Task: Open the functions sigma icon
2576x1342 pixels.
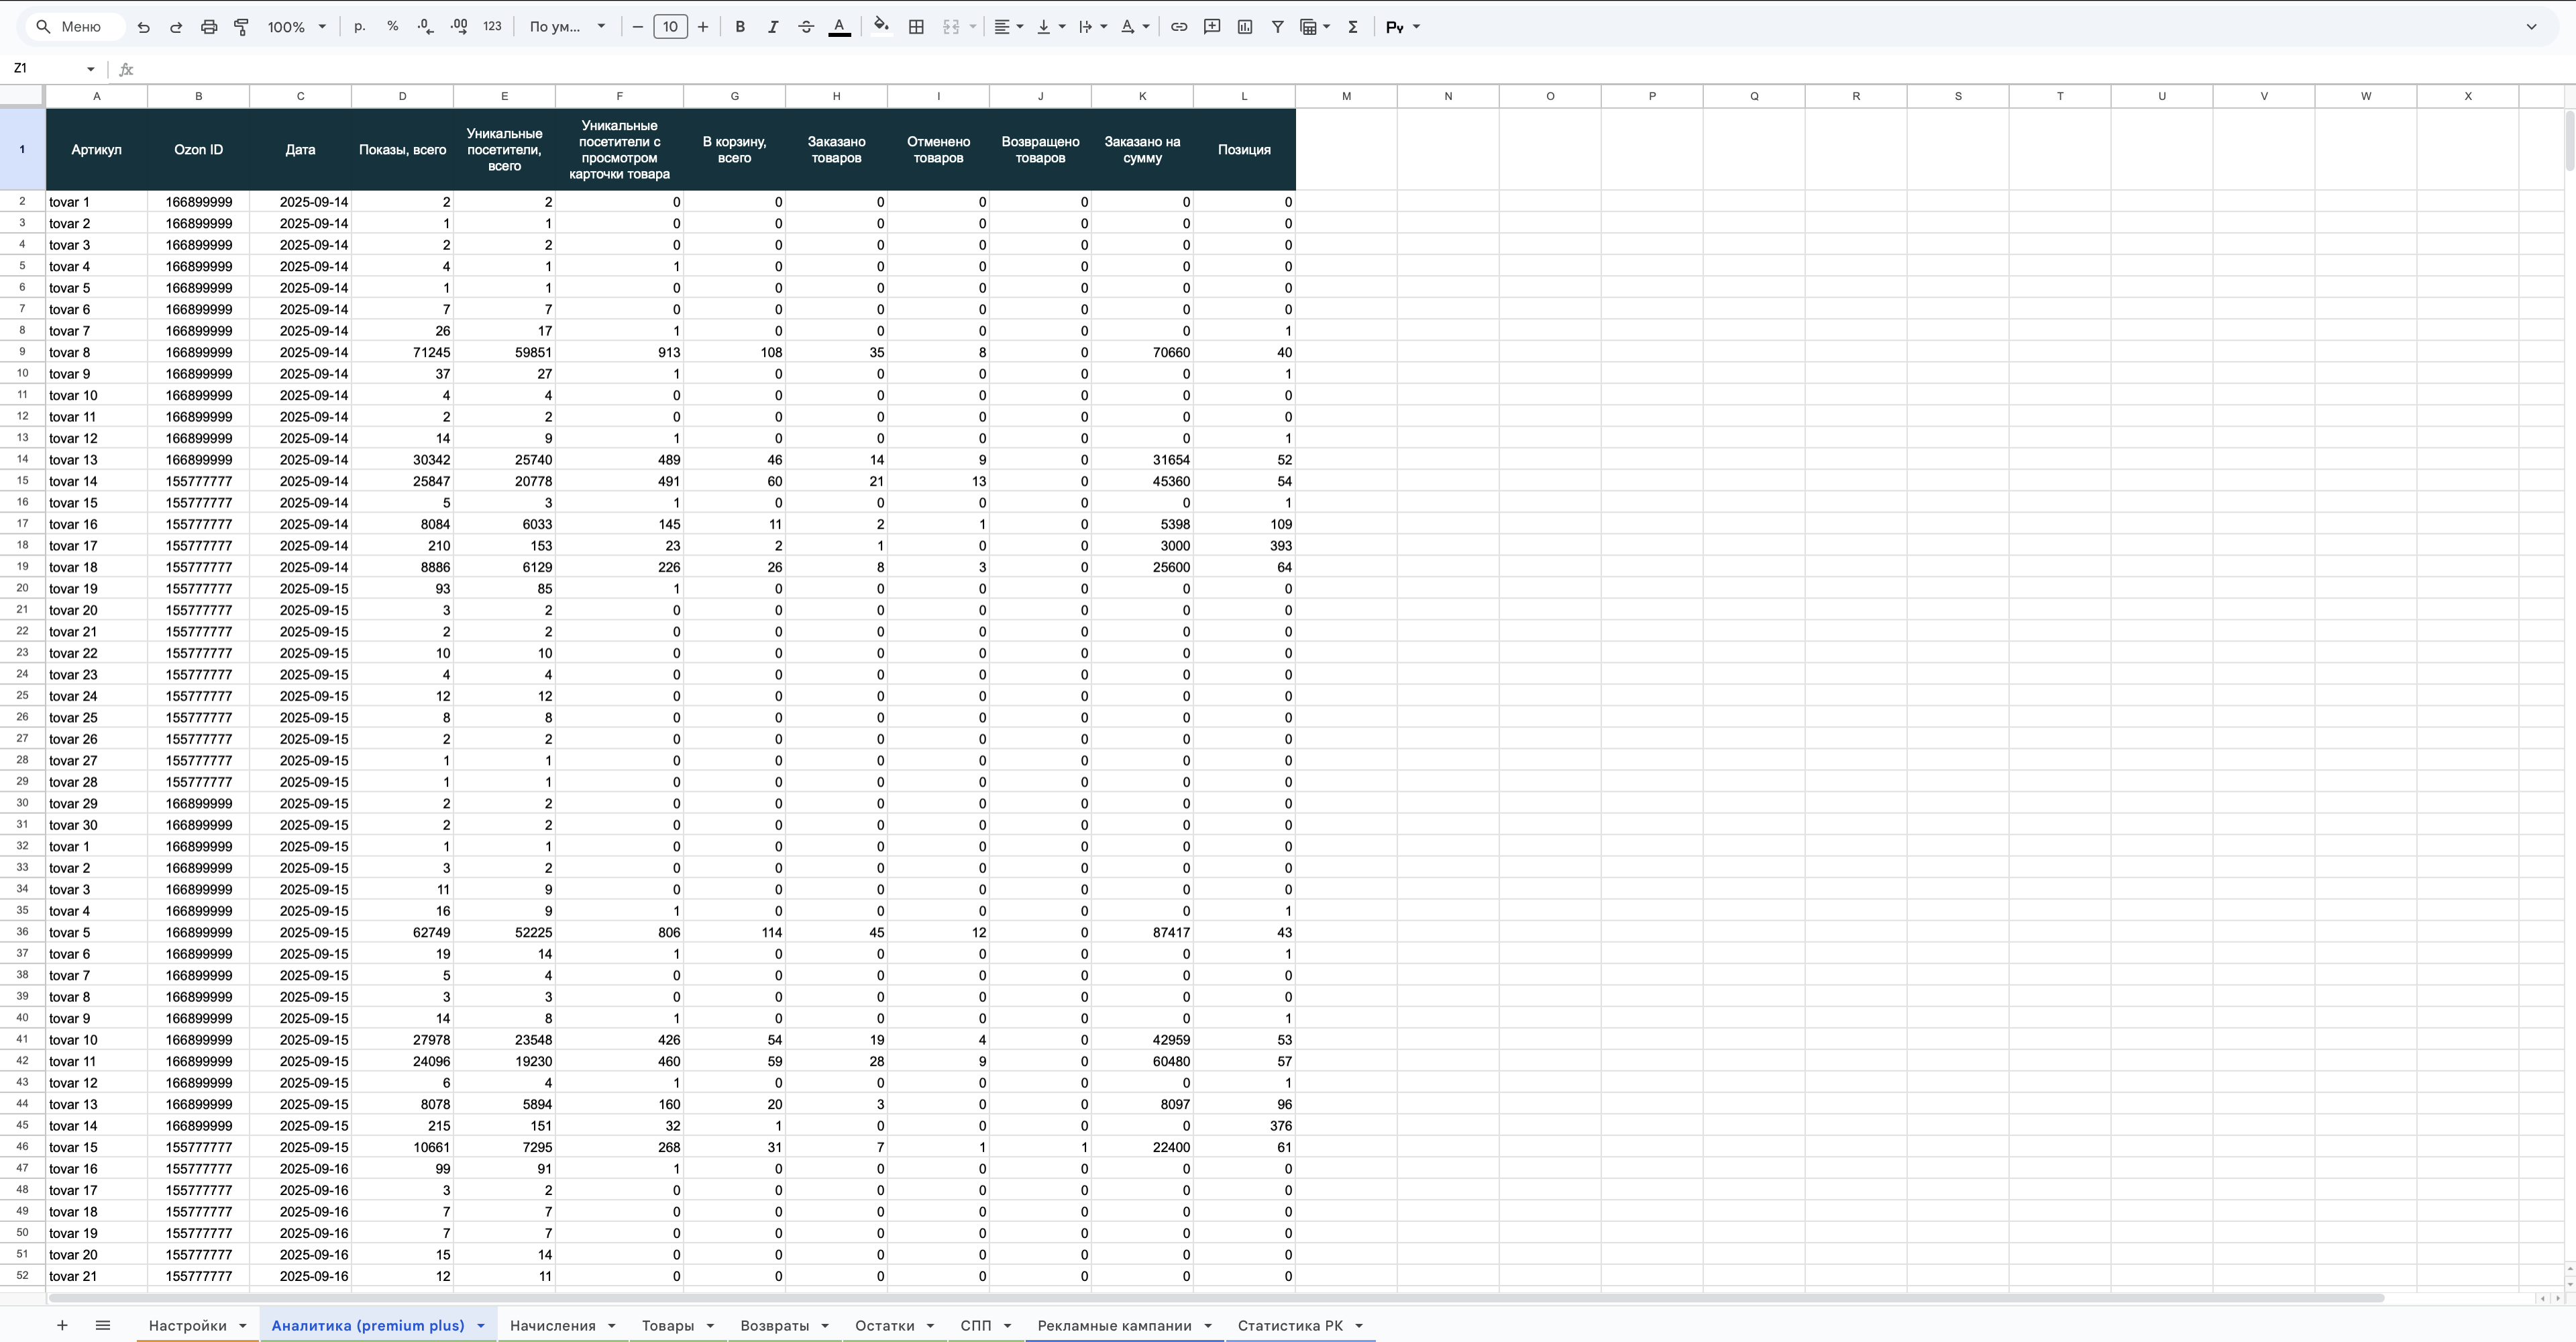Action: [x=1353, y=27]
